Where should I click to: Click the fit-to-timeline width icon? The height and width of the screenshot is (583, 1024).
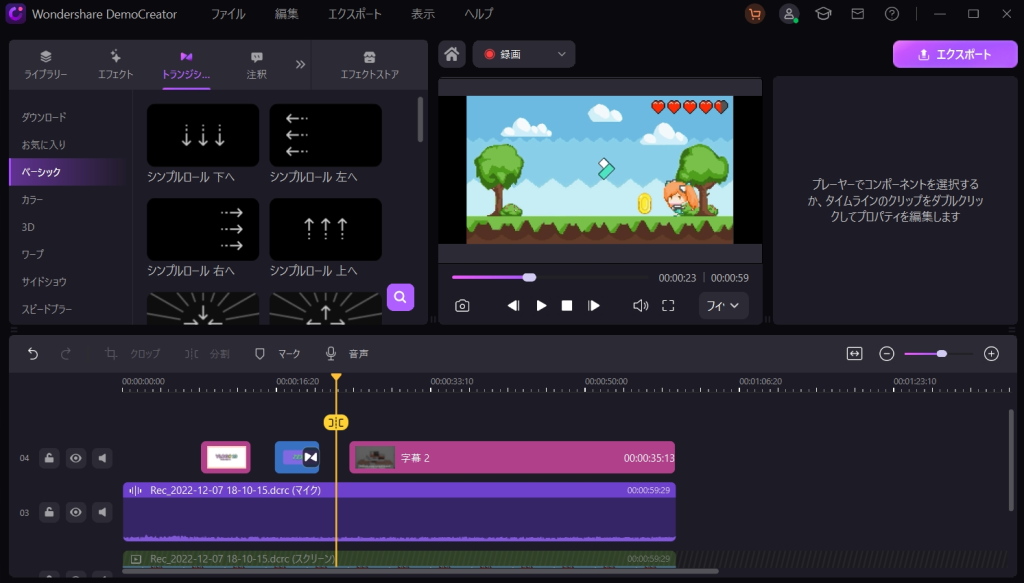pyautogui.click(x=854, y=354)
